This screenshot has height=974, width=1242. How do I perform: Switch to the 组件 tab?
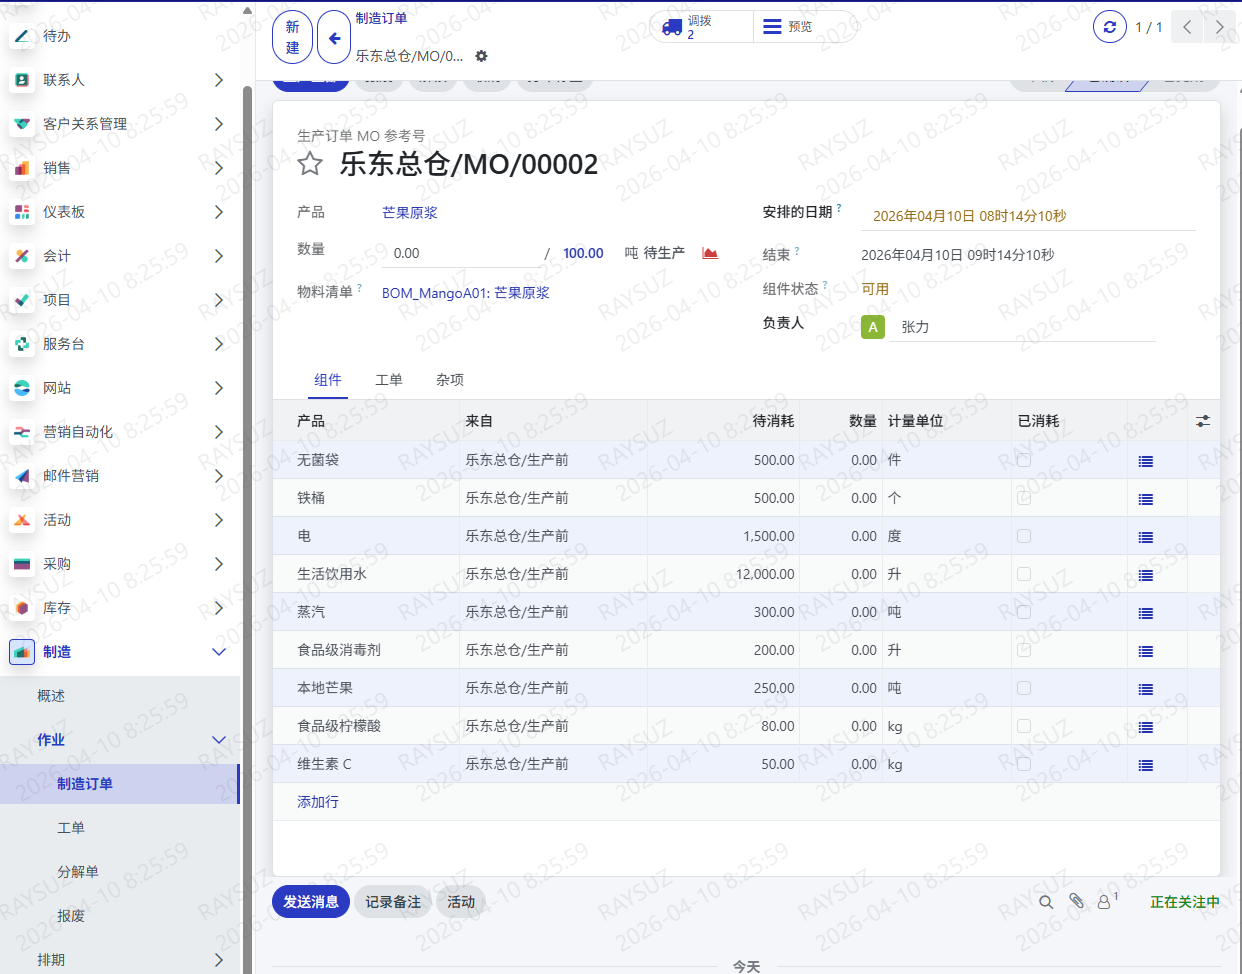[328, 380]
